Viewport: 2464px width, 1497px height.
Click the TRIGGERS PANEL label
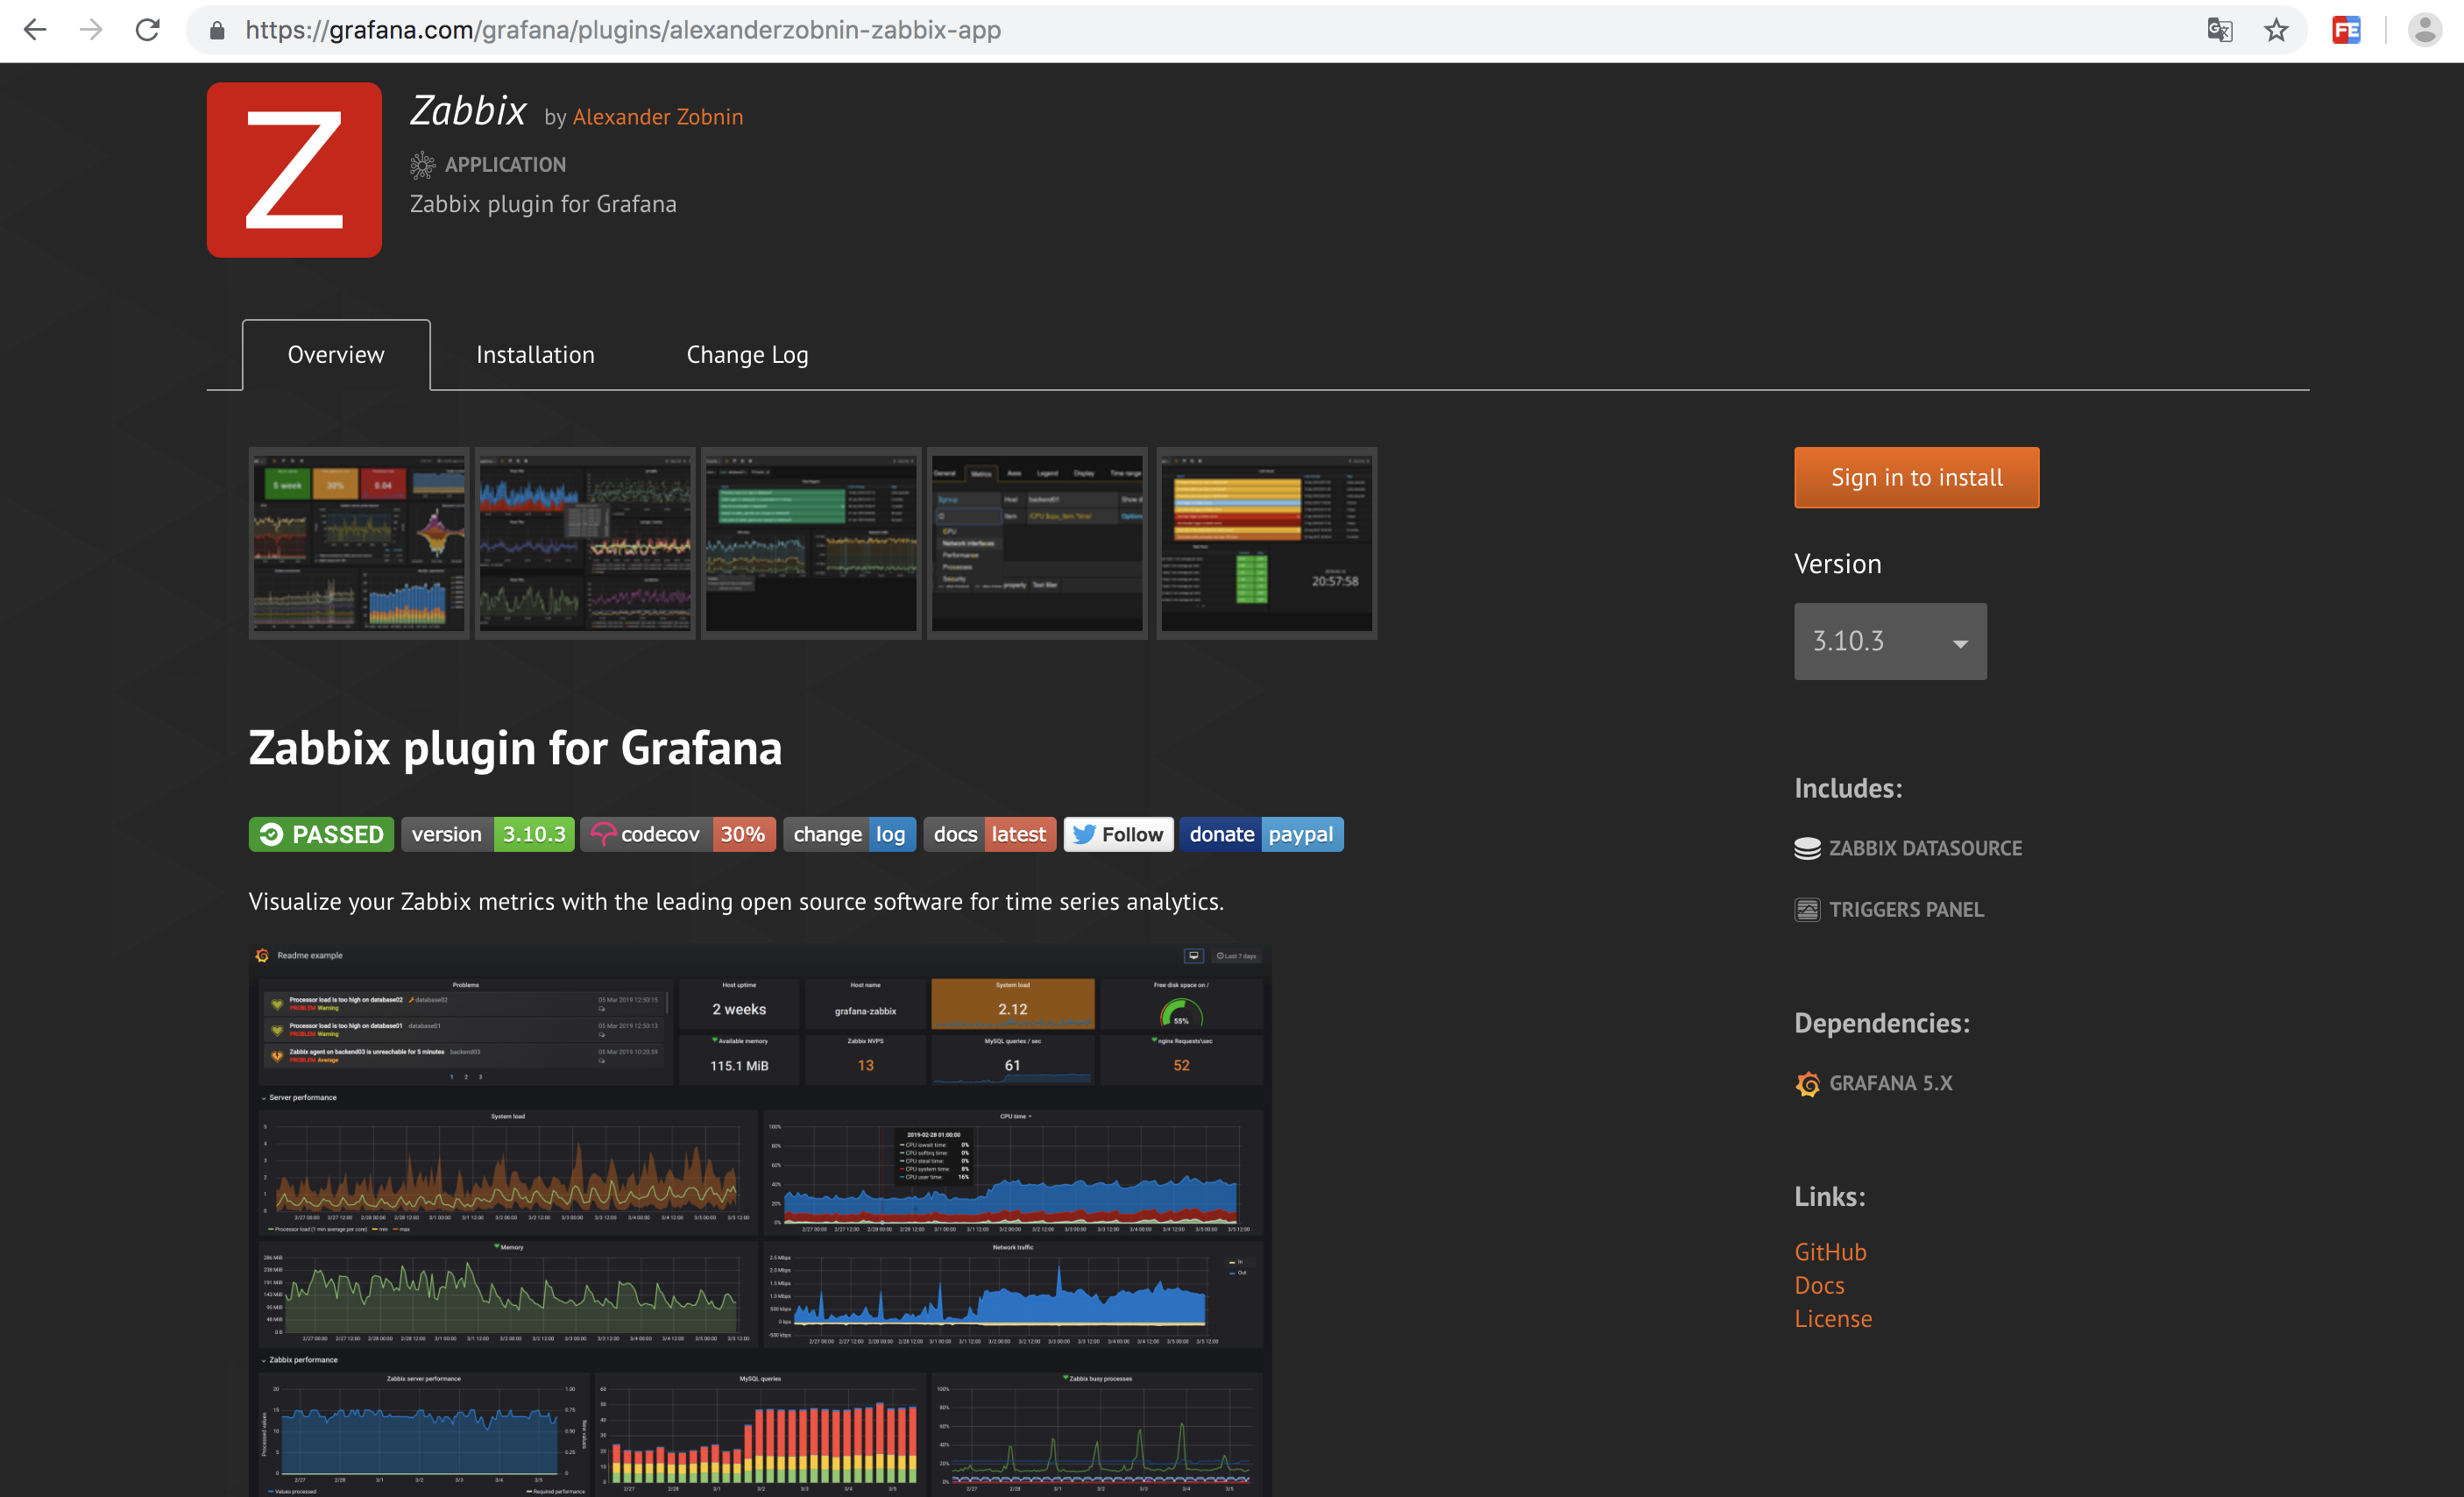coord(1906,910)
